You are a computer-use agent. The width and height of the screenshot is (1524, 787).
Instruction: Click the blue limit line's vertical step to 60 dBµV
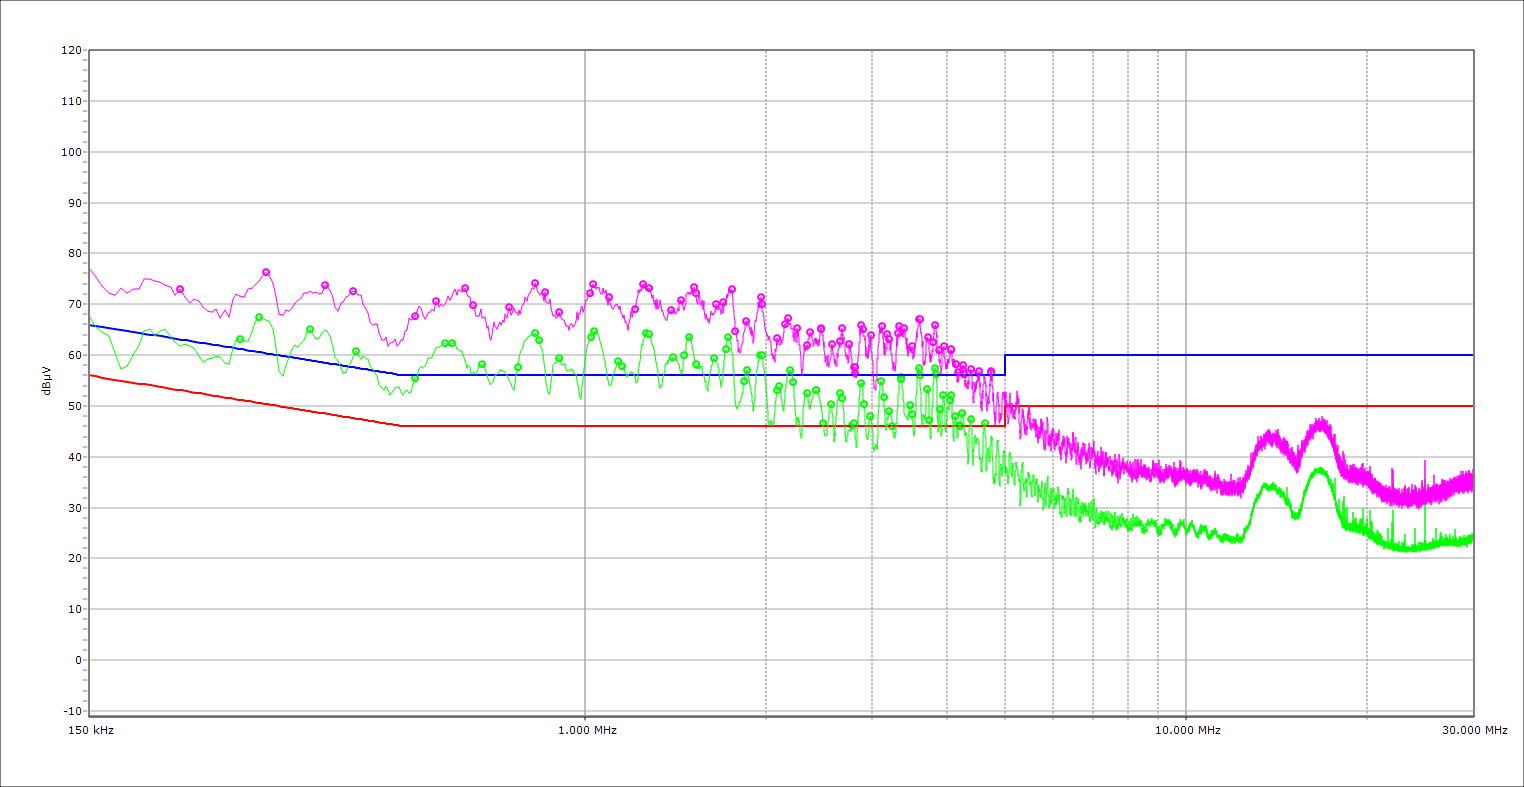(1005, 365)
